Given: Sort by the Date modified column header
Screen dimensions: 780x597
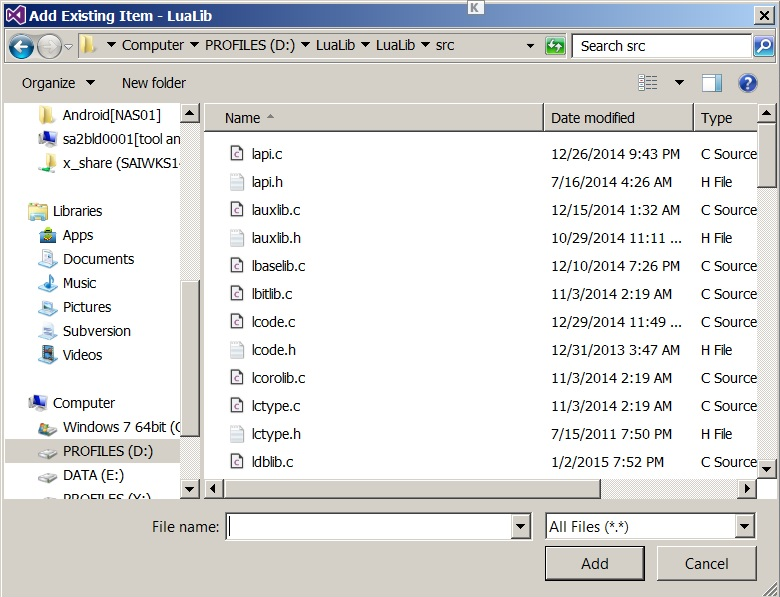Looking at the screenshot, I should coord(618,118).
